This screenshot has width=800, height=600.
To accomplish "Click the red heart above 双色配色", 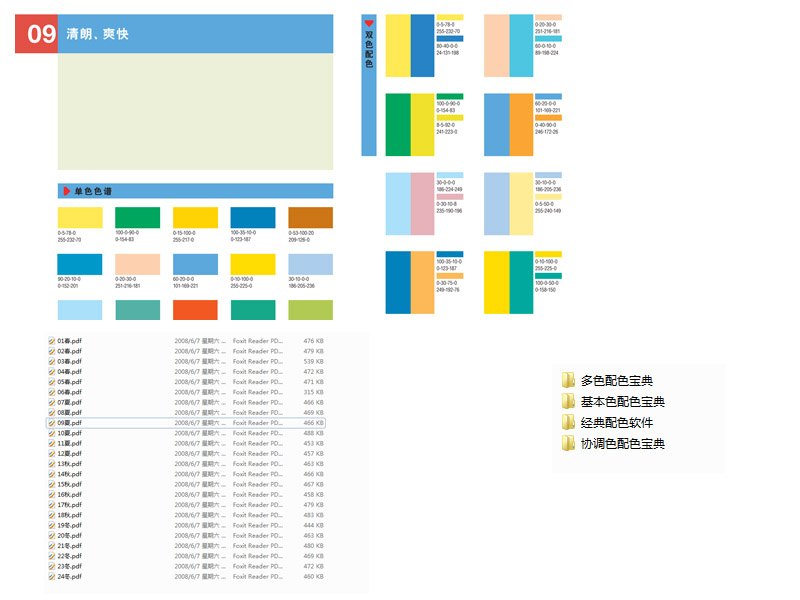I will 369,23.
